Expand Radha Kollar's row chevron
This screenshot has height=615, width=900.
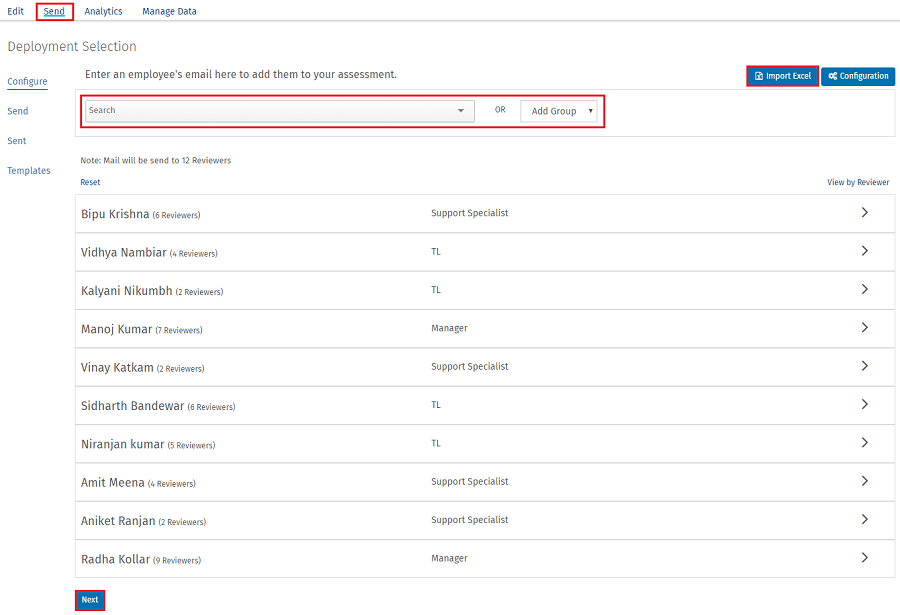(x=864, y=558)
